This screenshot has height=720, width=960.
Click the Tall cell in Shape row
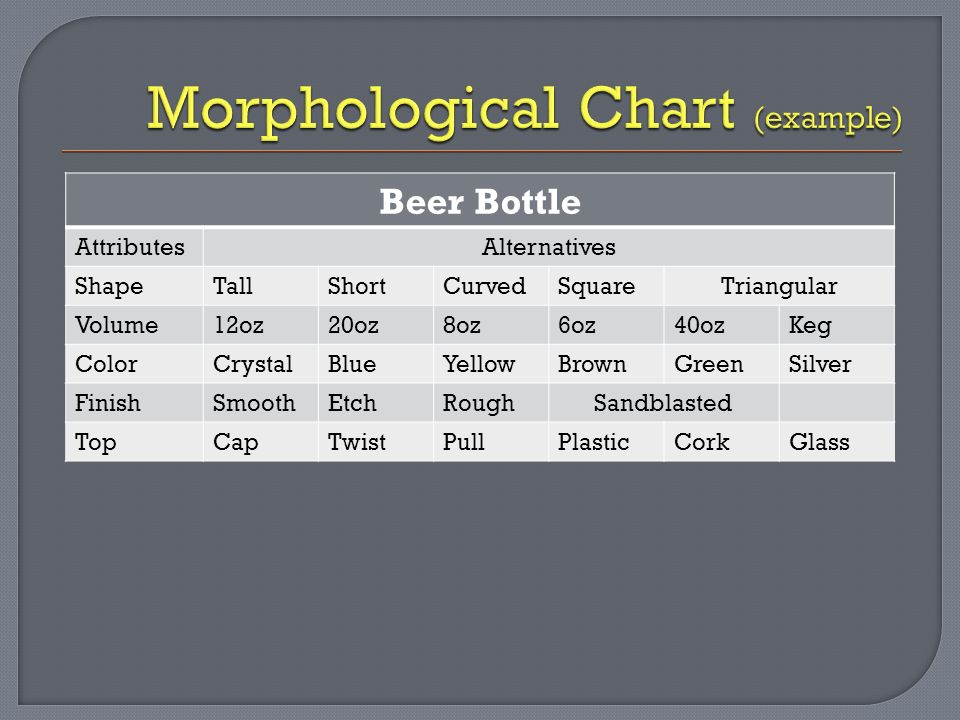(261, 286)
